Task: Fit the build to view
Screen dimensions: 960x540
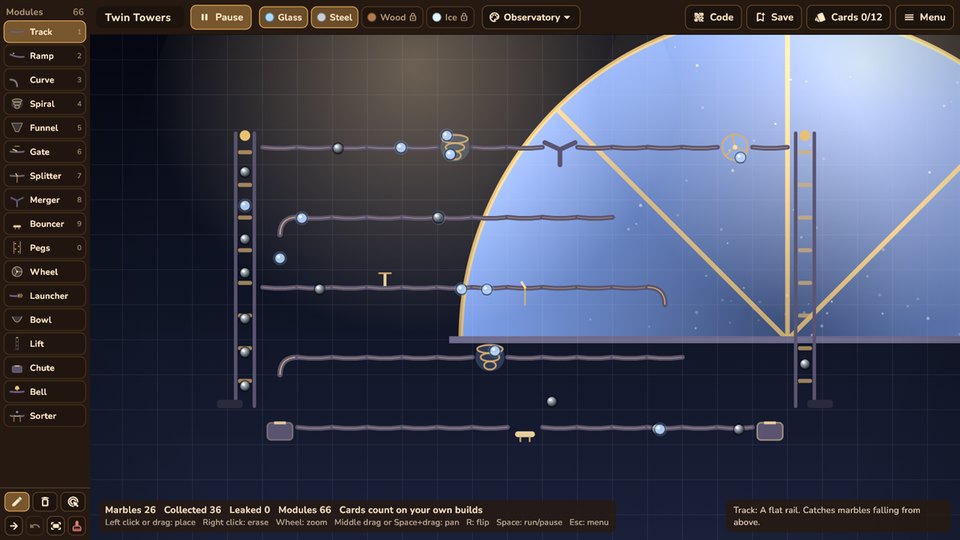Action: click(56, 526)
